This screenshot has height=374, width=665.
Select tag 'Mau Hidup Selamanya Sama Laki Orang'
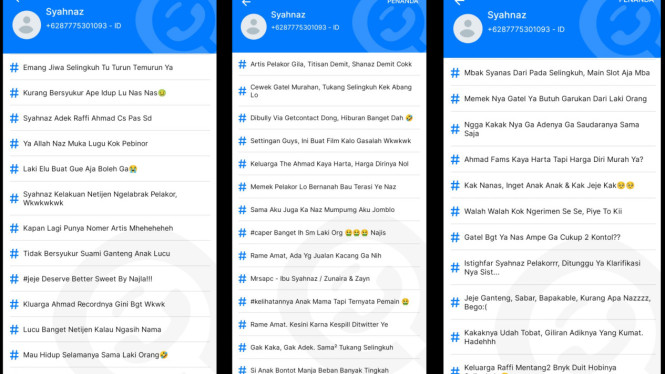tap(95, 355)
